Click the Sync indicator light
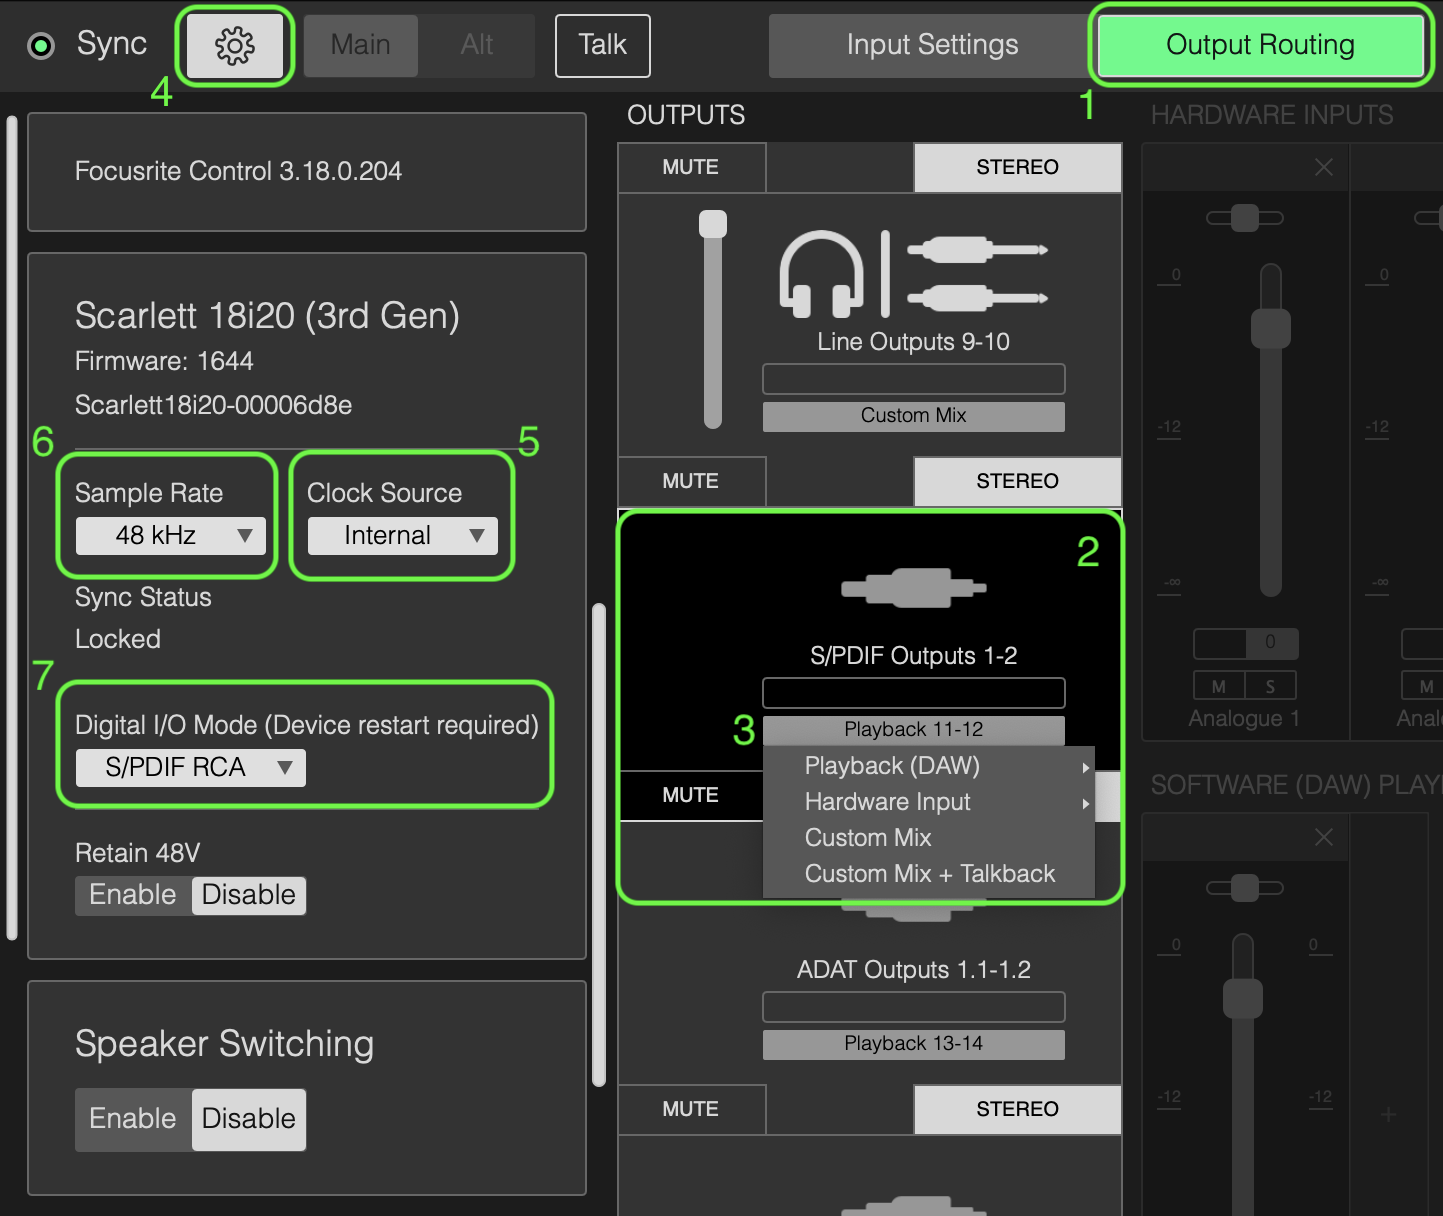 (41, 44)
